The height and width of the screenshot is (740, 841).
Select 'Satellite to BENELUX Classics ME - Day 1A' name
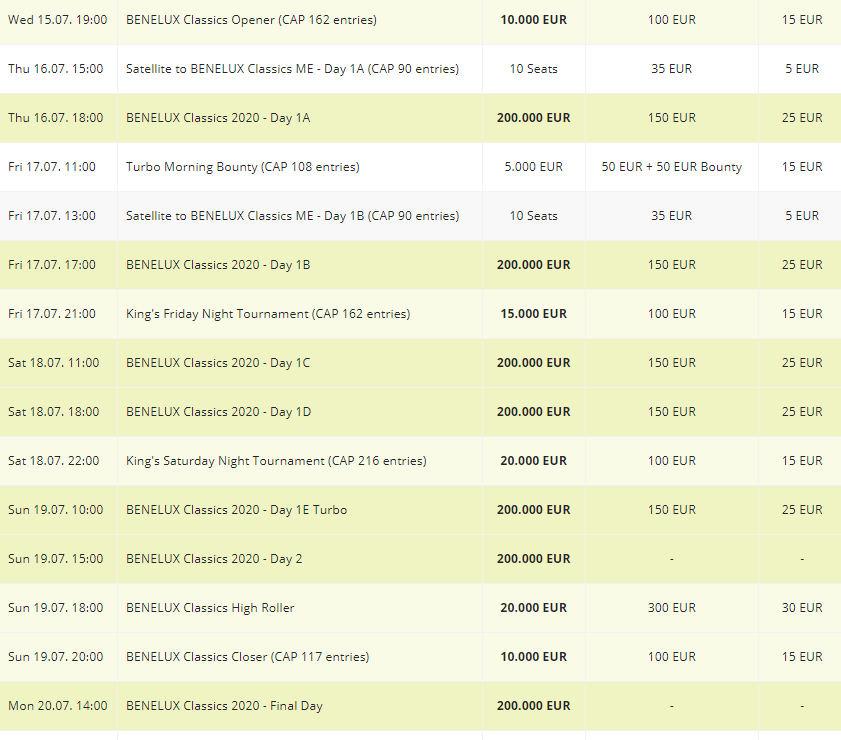coord(292,69)
